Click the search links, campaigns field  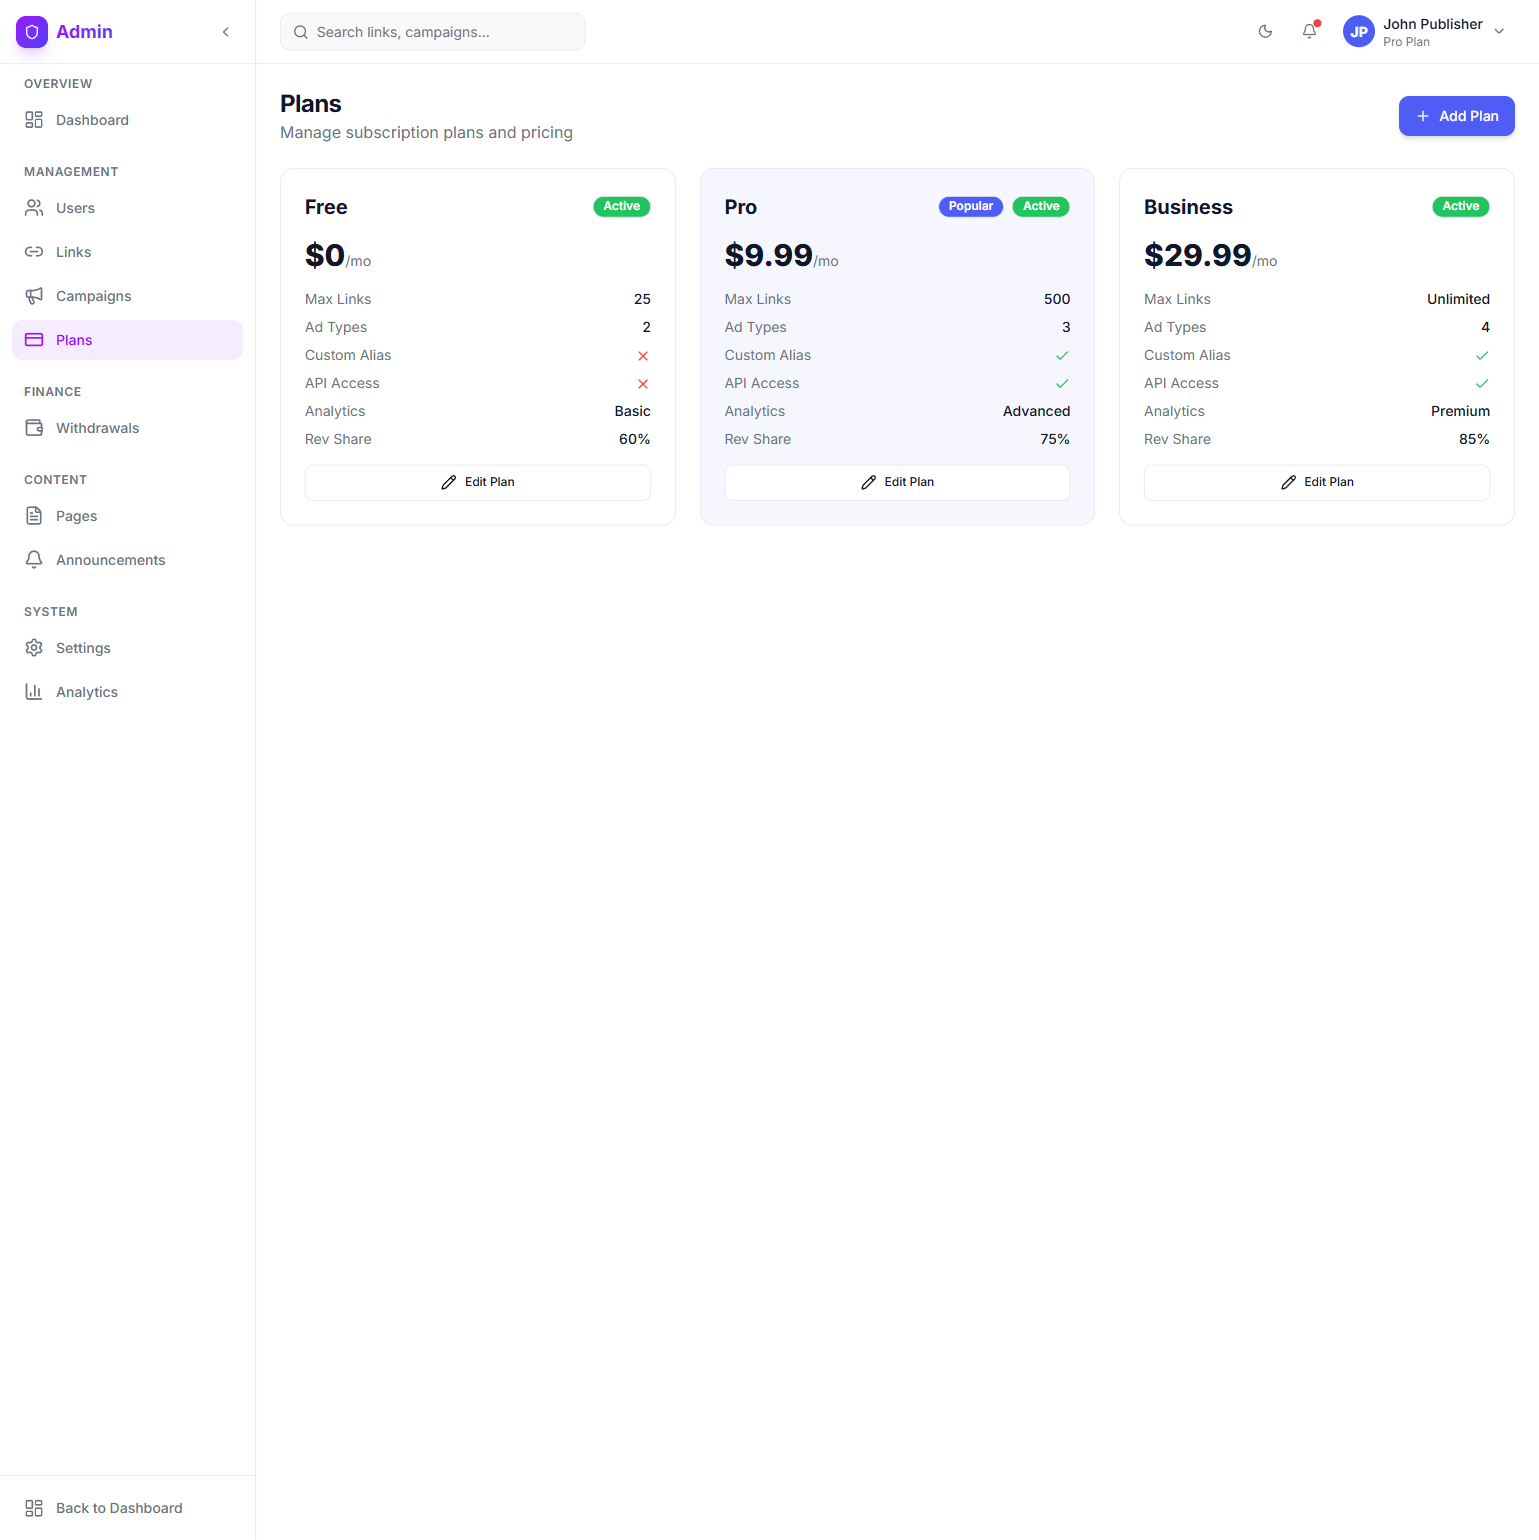pos(432,32)
